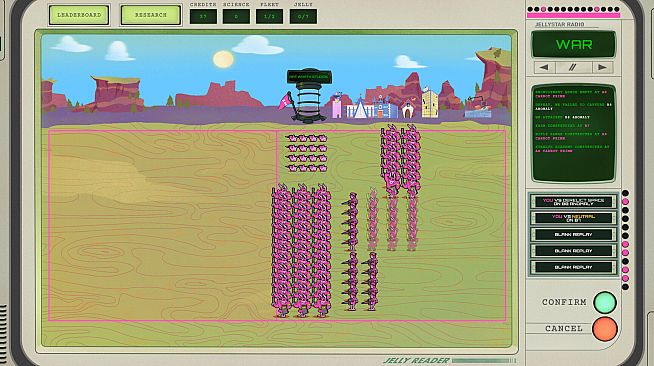Image resolution: width=654 pixels, height=366 pixels.
Task: Select the small pink unit squad formation
Action: pos(307,153)
